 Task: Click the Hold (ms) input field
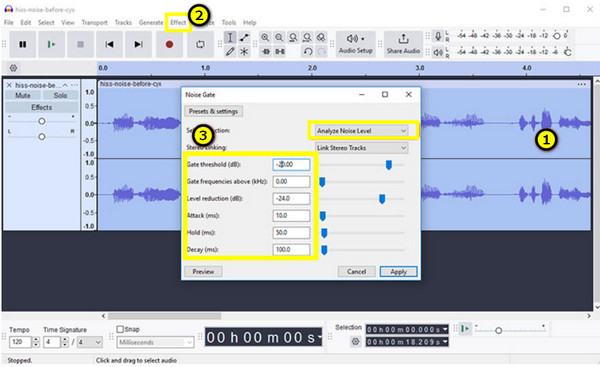click(291, 233)
